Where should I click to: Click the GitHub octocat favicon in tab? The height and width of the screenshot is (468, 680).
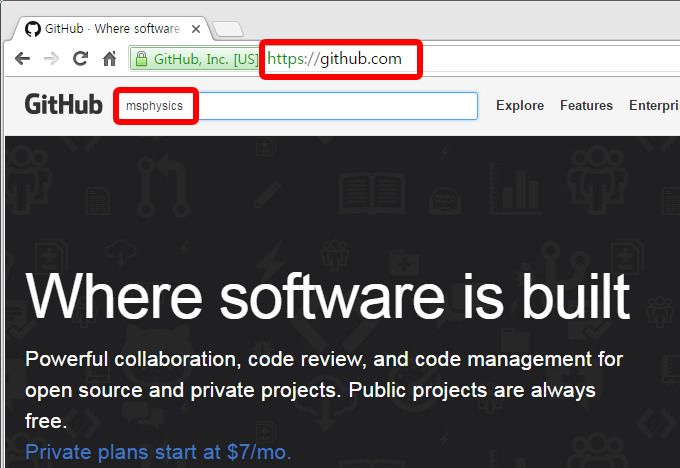(x=33, y=29)
